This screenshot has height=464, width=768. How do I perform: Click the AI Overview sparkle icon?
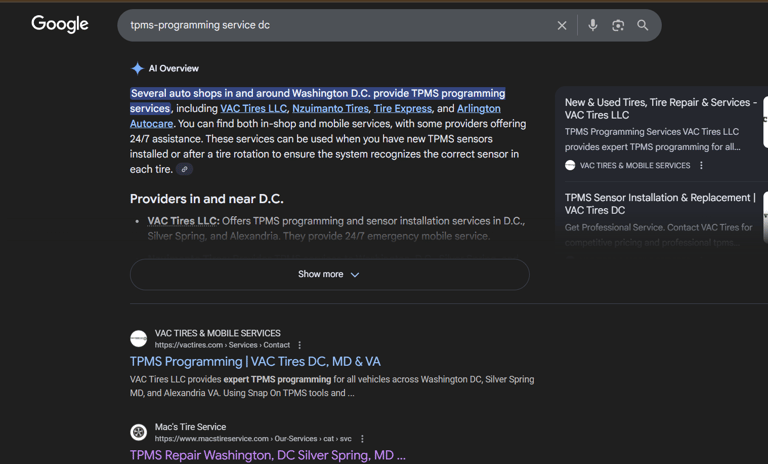click(x=137, y=68)
